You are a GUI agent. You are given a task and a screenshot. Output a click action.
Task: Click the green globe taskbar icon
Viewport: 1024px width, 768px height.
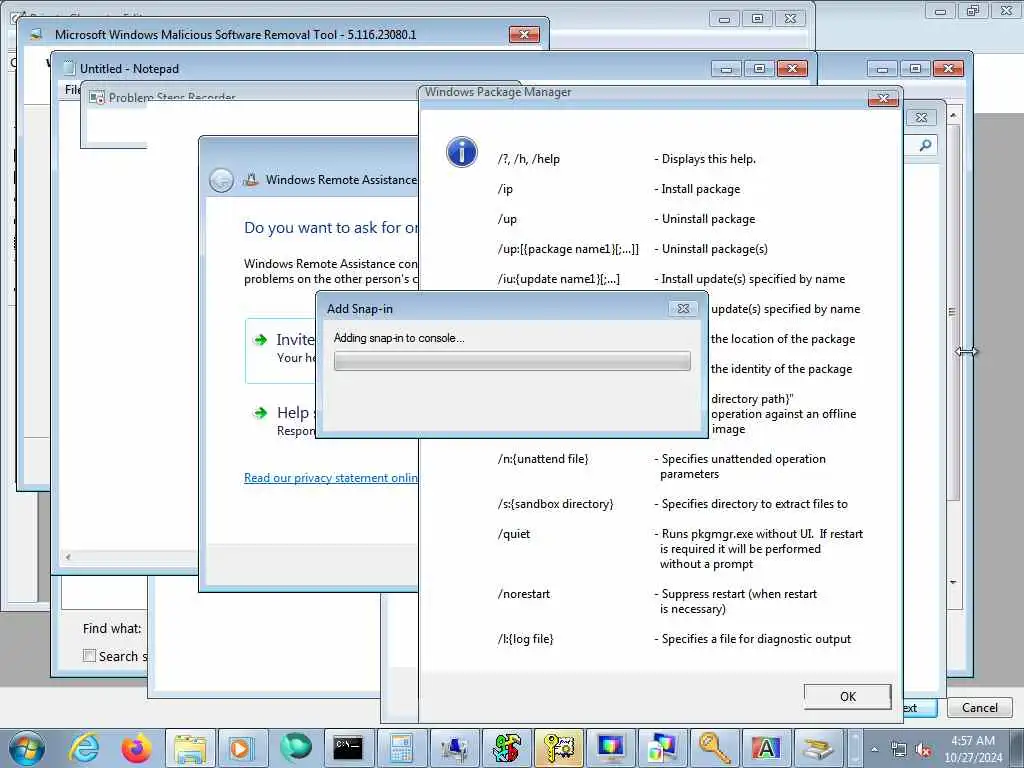click(295, 748)
